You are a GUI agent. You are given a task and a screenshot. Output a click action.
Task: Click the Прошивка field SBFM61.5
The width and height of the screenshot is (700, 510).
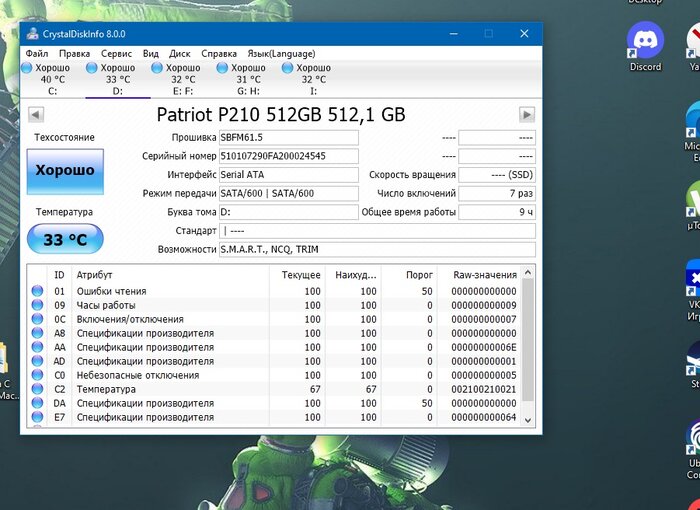pyautogui.click(x=288, y=138)
